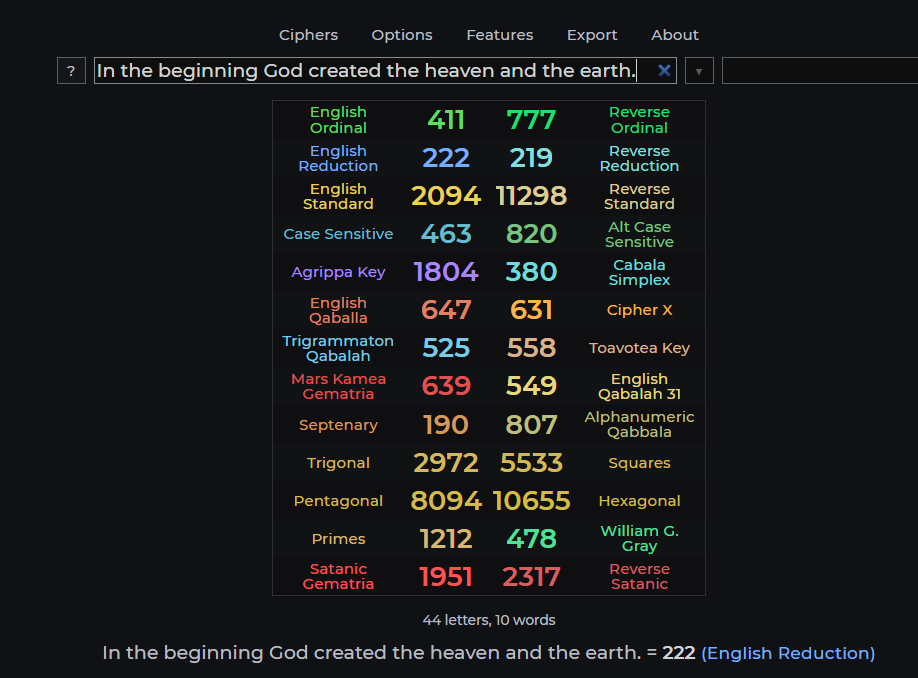Click the English Ordinal value 411
Screen dimensions: 918x678
click(446, 120)
